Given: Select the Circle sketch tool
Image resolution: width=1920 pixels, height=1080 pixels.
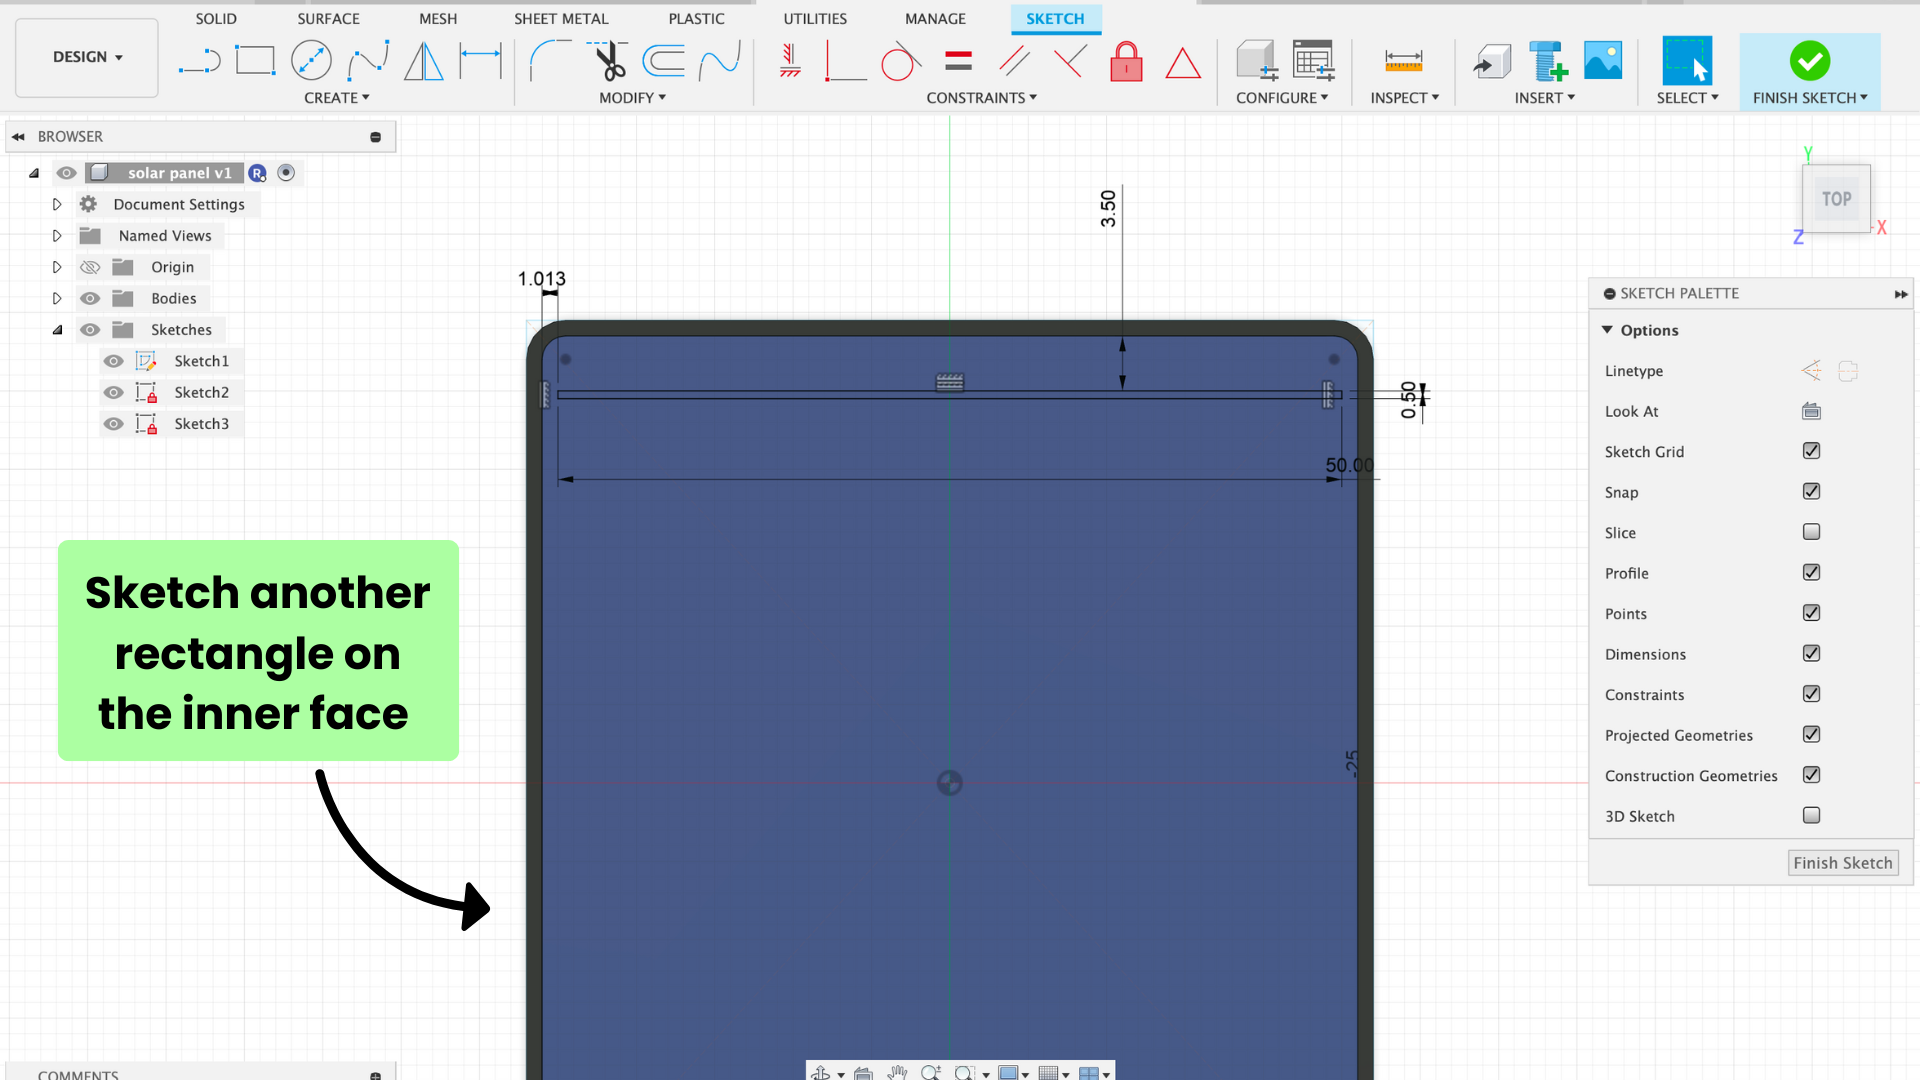Looking at the screenshot, I should click(311, 61).
